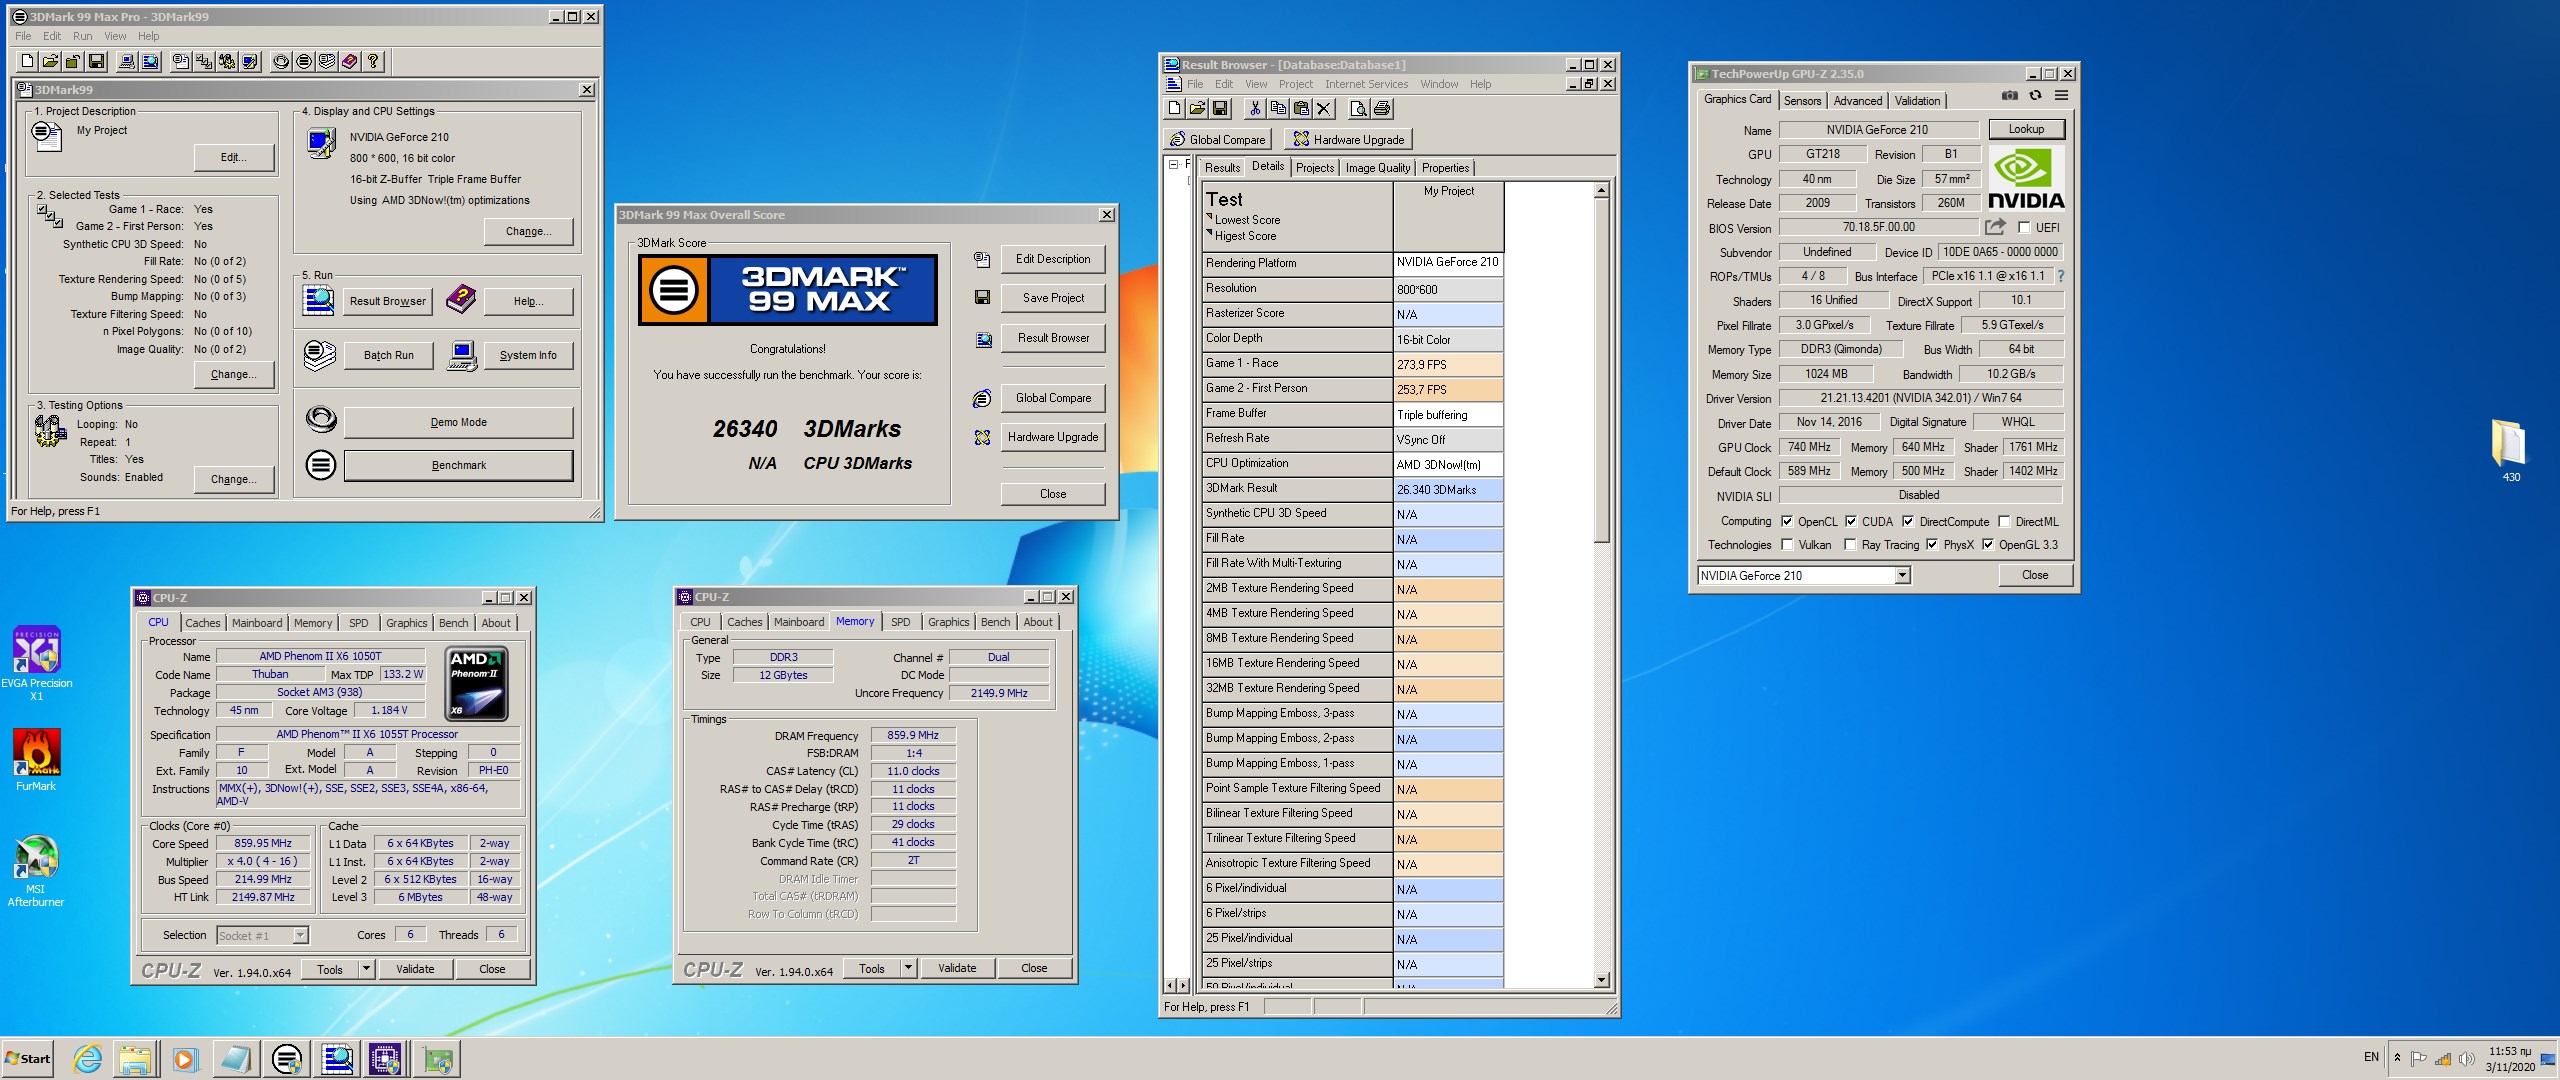2560x1080 pixels.
Task: Open the Tools dropdown arrow in CPU-Z Memory window
Action: click(908, 968)
